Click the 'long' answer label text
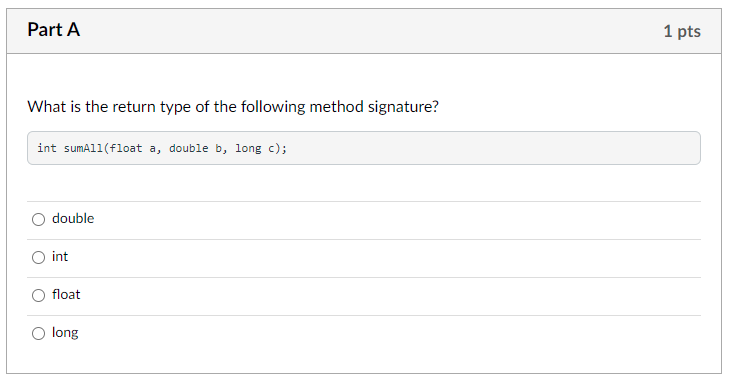 (65, 333)
